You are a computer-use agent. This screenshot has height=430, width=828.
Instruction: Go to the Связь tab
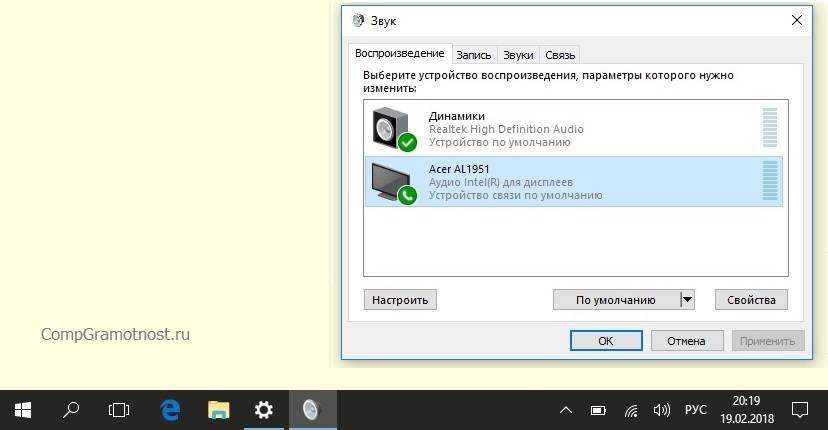[x=561, y=55]
